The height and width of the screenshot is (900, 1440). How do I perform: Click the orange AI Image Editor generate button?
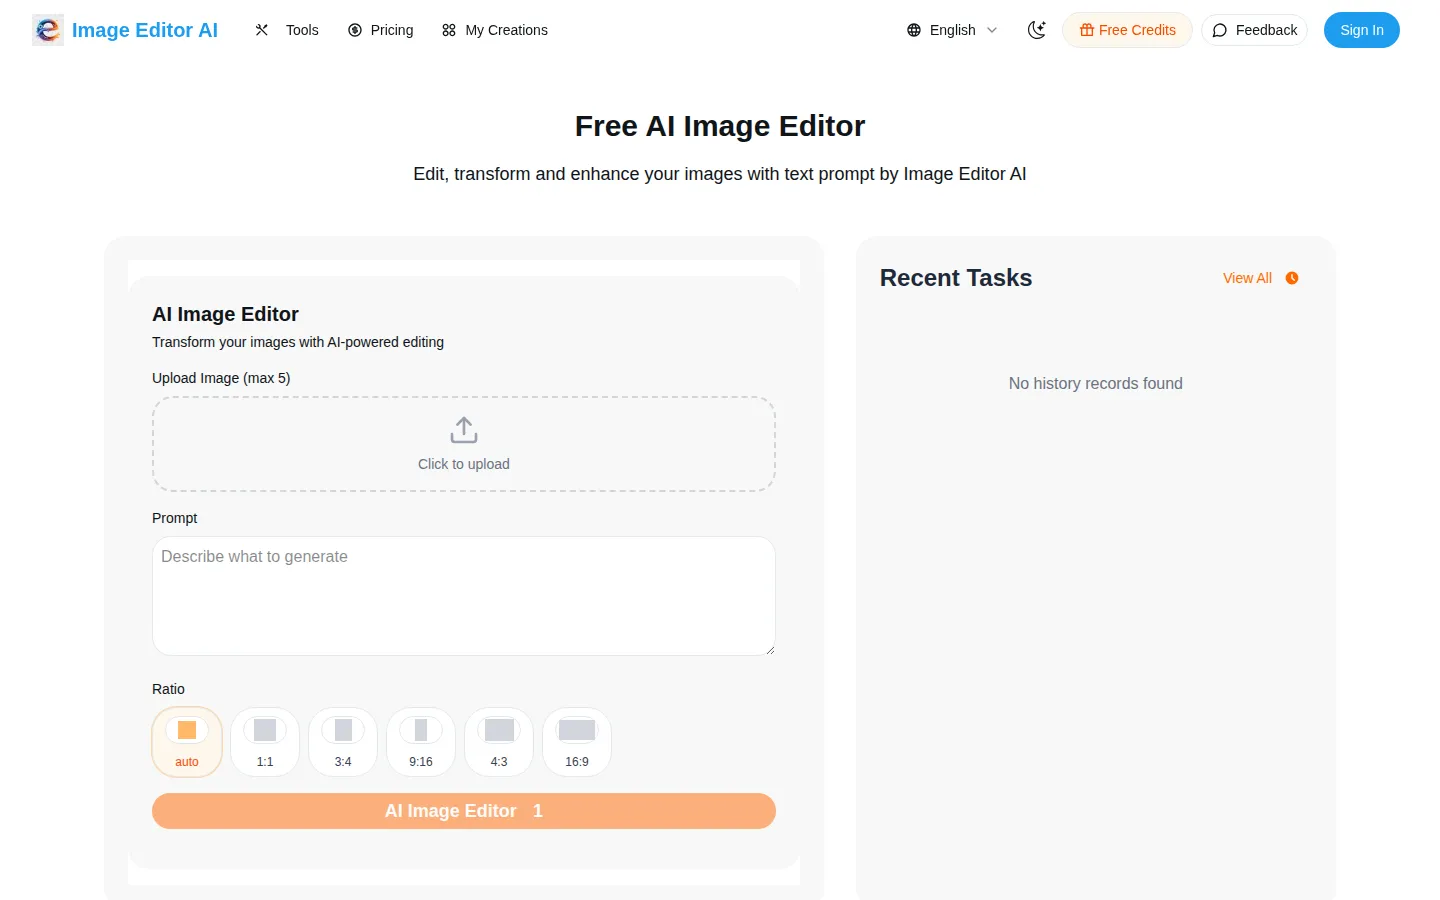tap(464, 811)
